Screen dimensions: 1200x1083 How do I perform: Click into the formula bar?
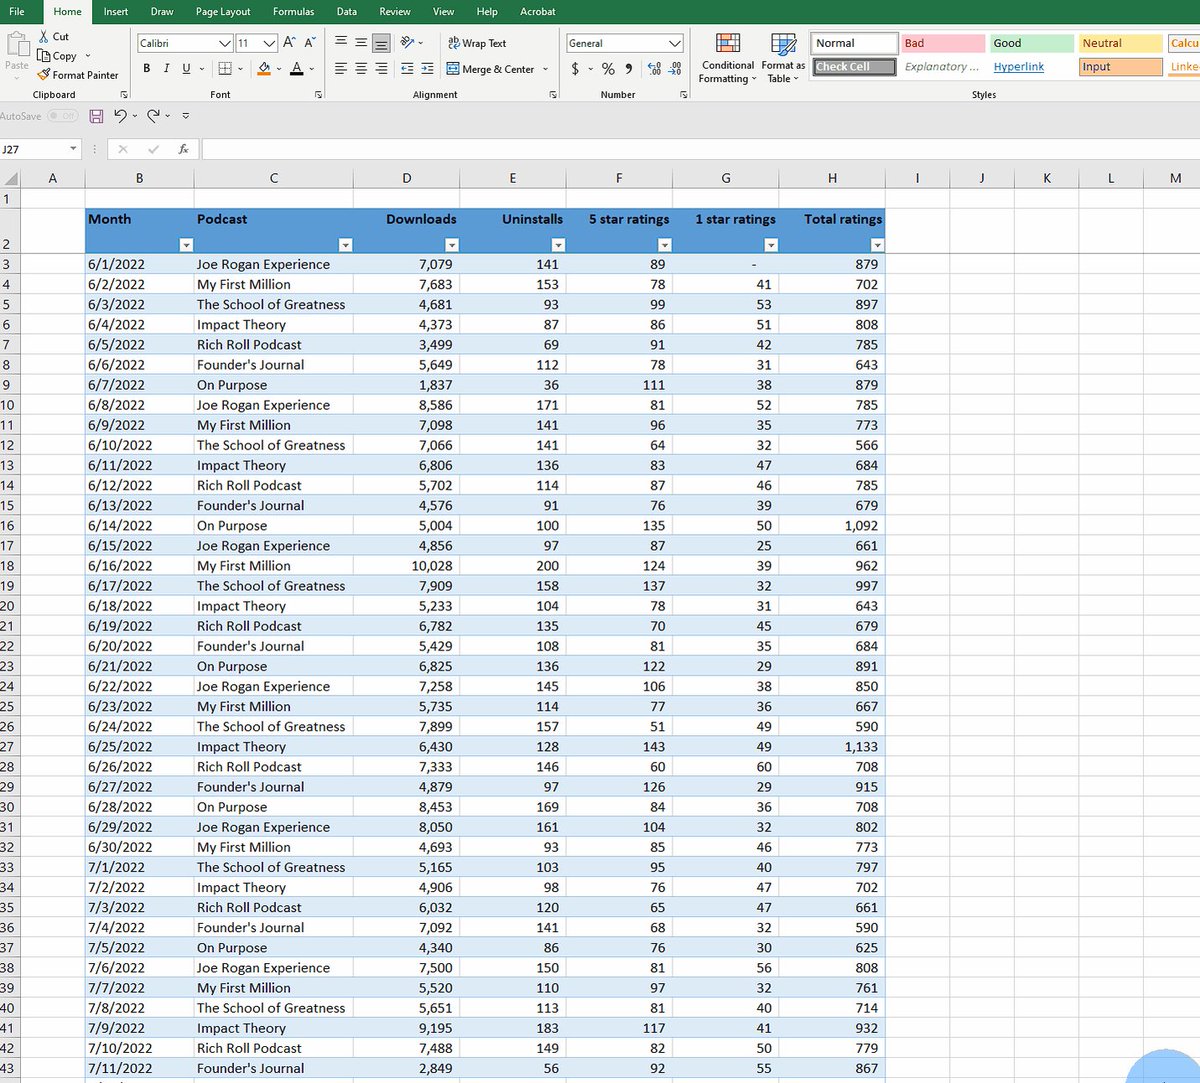700,149
